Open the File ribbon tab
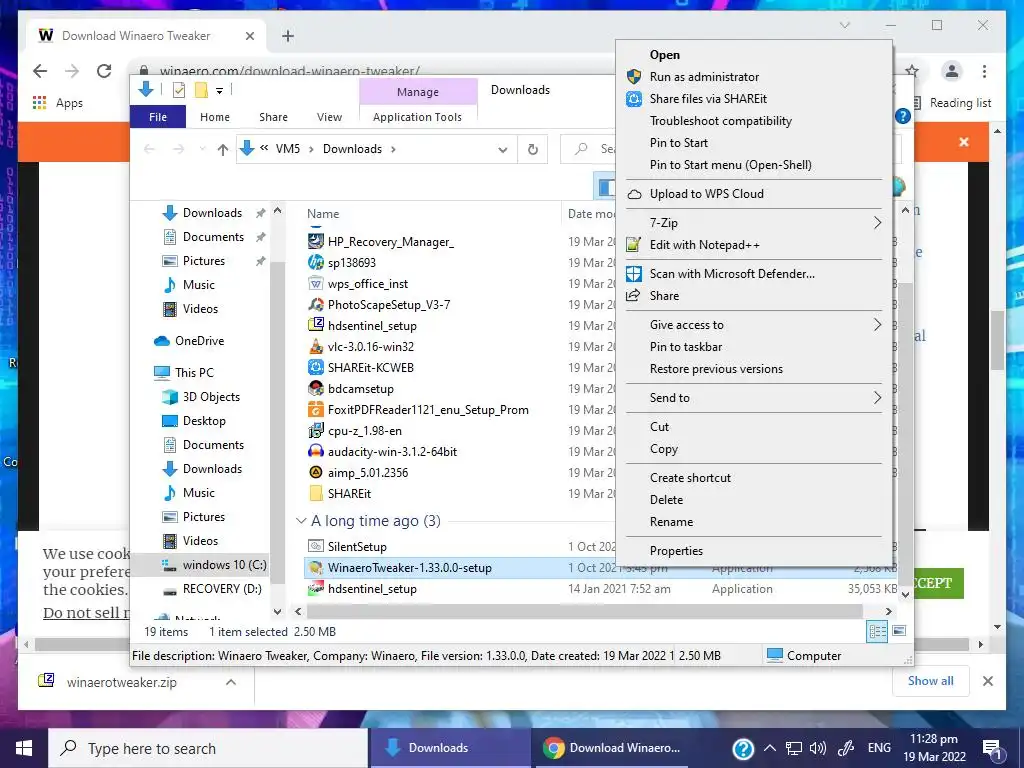Image resolution: width=1024 pixels, height=768 pixels. (158, 117)
